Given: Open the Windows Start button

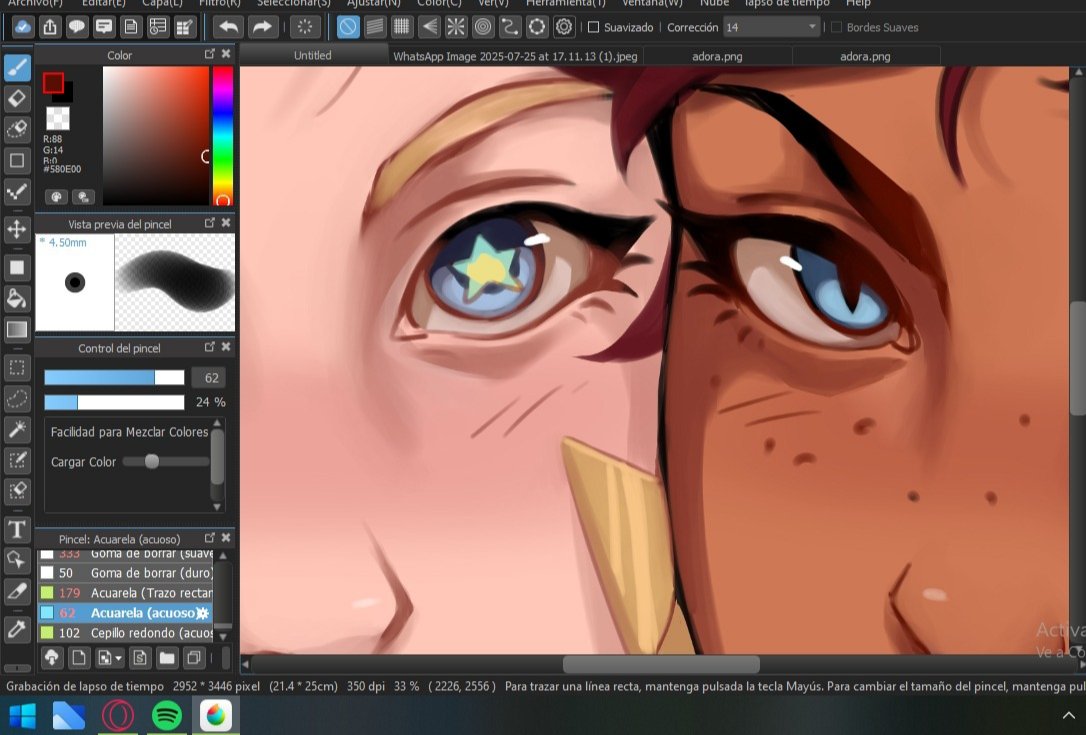Looking at the screenshot, I should coord(22,716).
